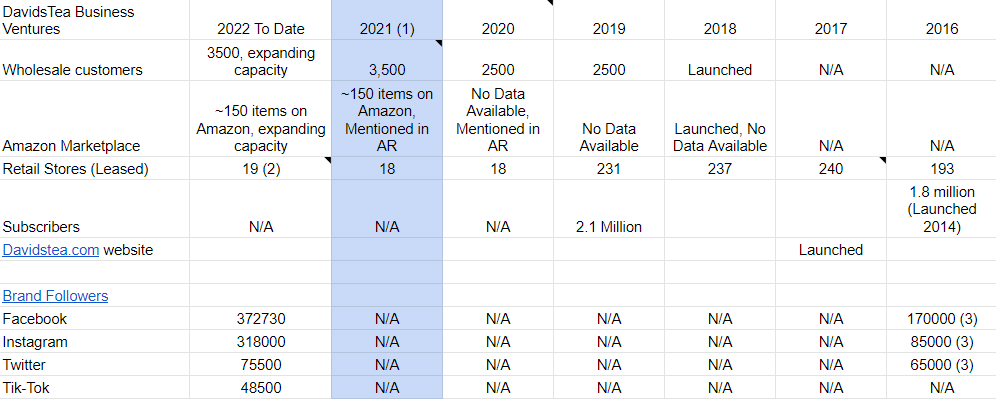Select the '85000 (3)' Instagram cell
The image size is (996, 399).
pyautogui.click(x=941, y=341)
